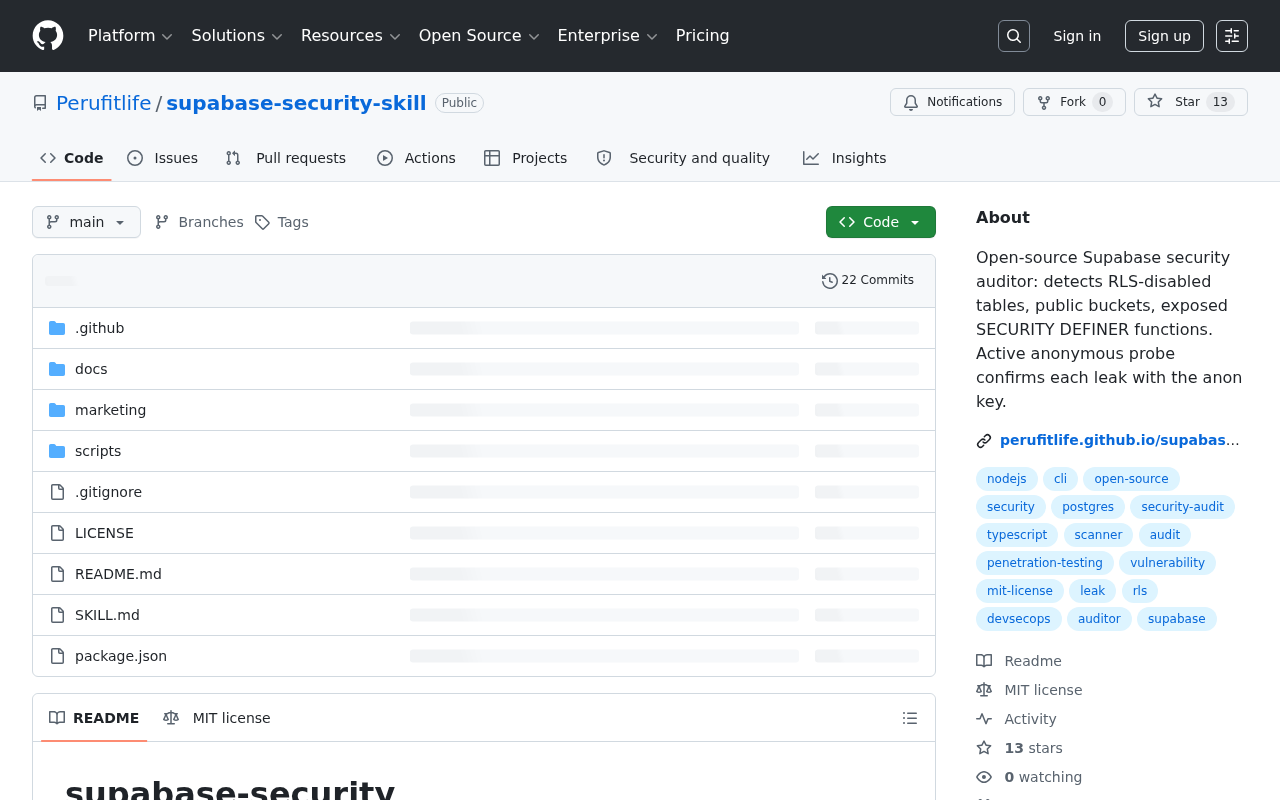Click the file icon for SKILL.md
The image size is (1280, 800).
coord(57,615)
